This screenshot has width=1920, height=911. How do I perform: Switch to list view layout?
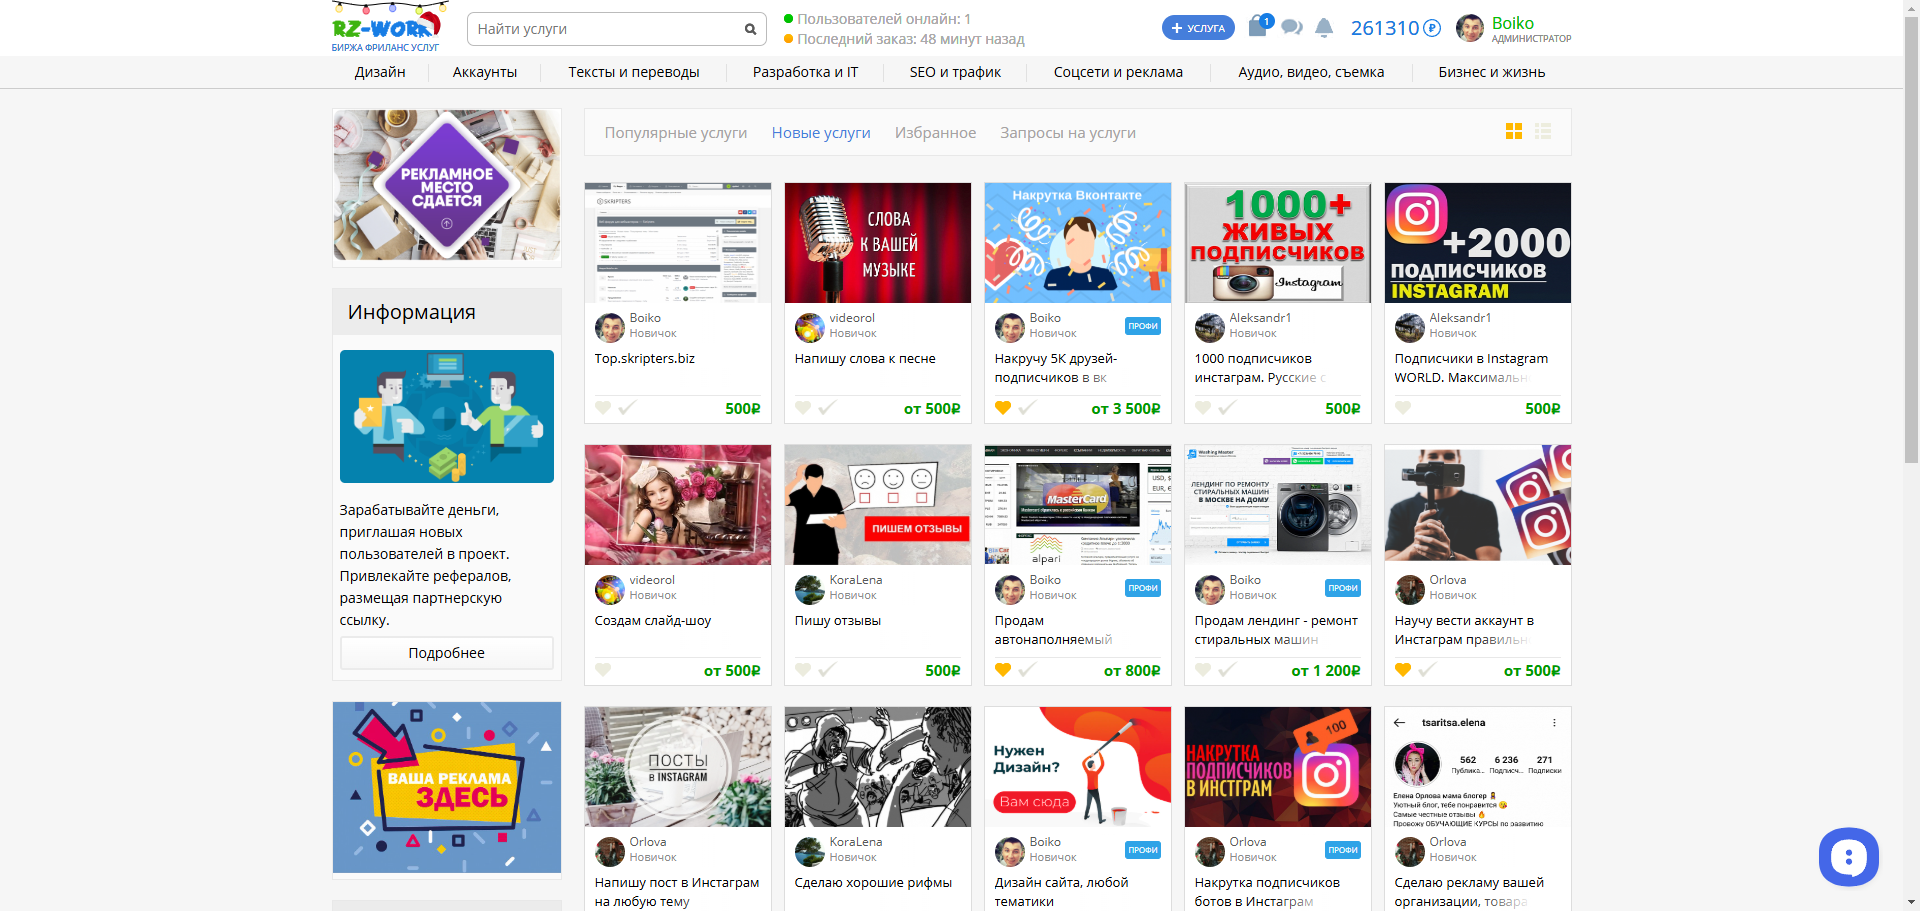click(1543, 132)
